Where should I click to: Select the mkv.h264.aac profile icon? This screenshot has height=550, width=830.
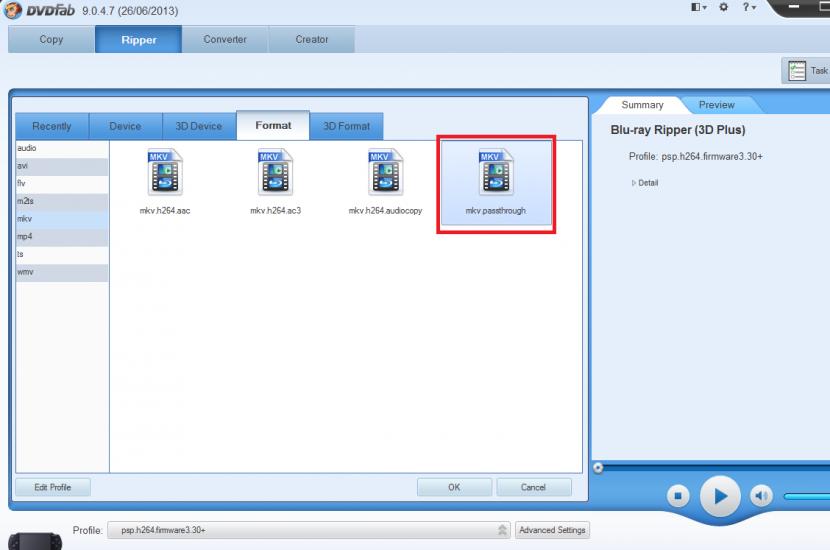tap(165, 172)
